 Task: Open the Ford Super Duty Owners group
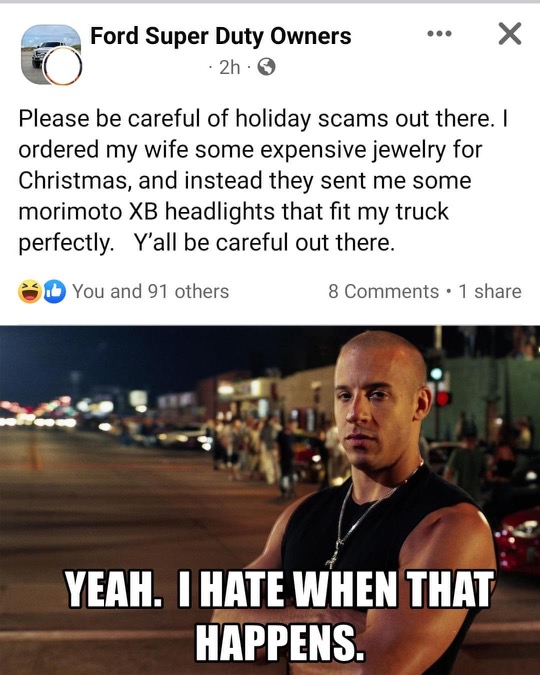coord(220,36)
